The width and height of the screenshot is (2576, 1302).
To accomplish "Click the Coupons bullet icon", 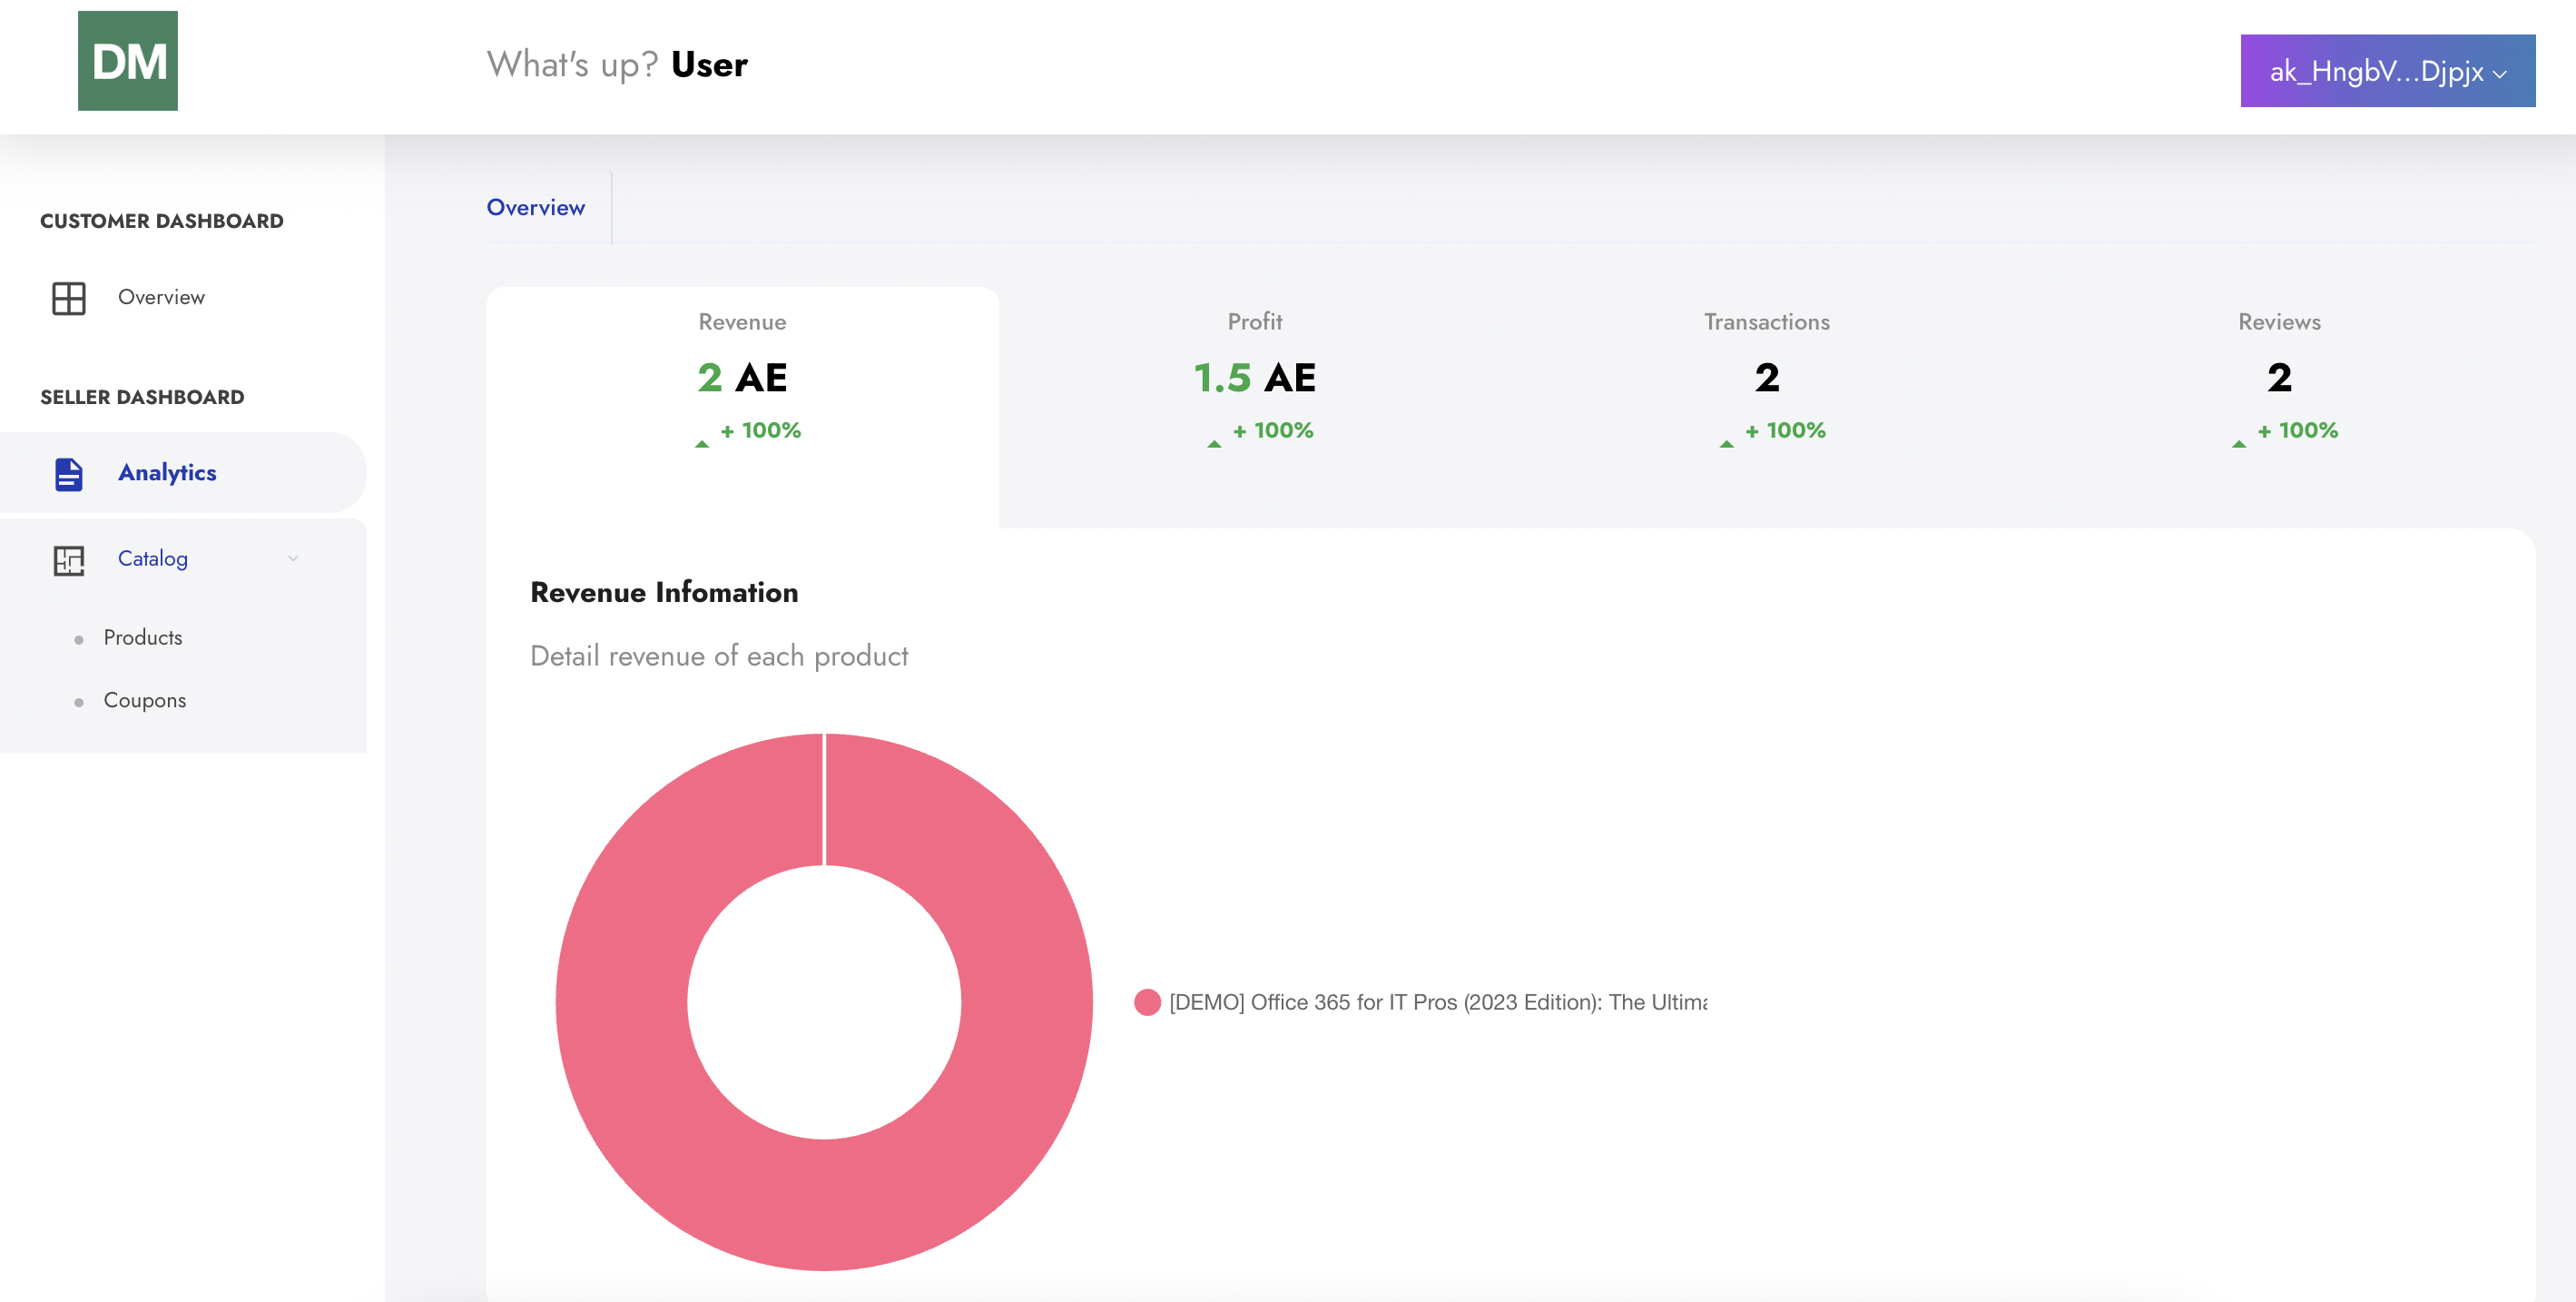I will point(79,702).
